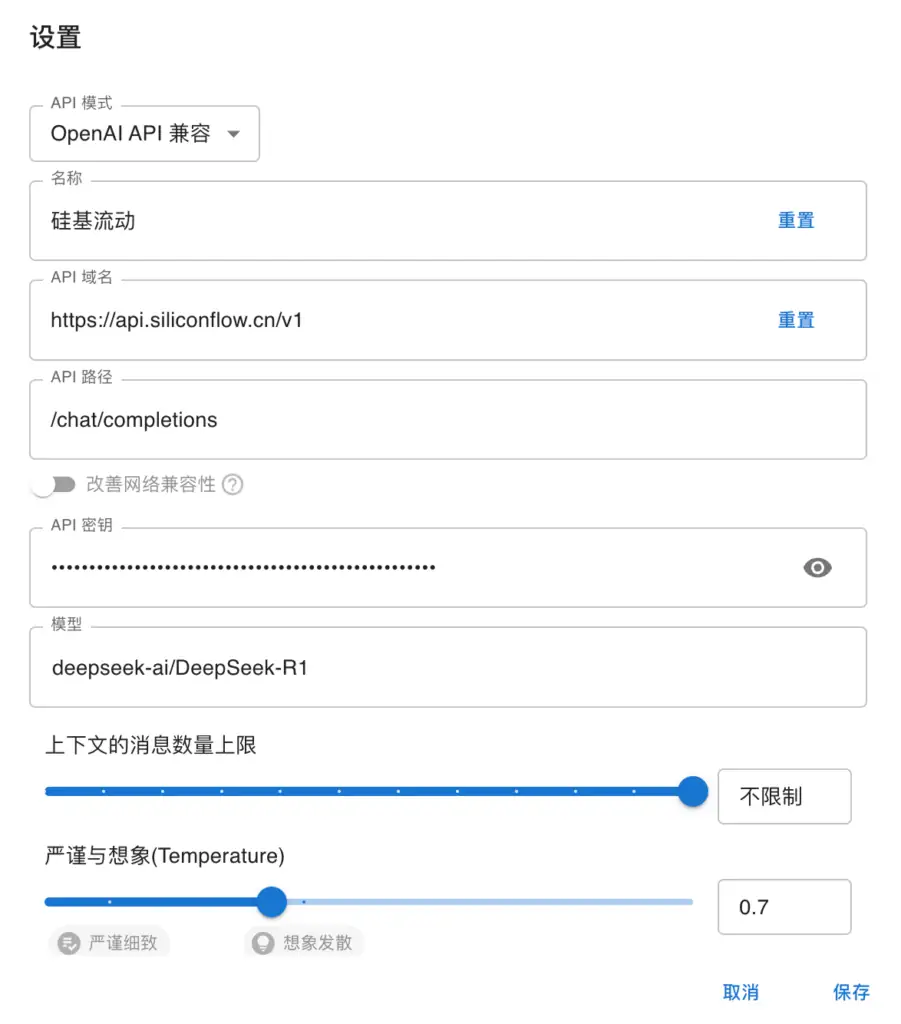This screenshot has width=901, height=1024.
Task: Edit the Temperature value showing 0.7
Action: pyautogui.click(x=784, y=906)
